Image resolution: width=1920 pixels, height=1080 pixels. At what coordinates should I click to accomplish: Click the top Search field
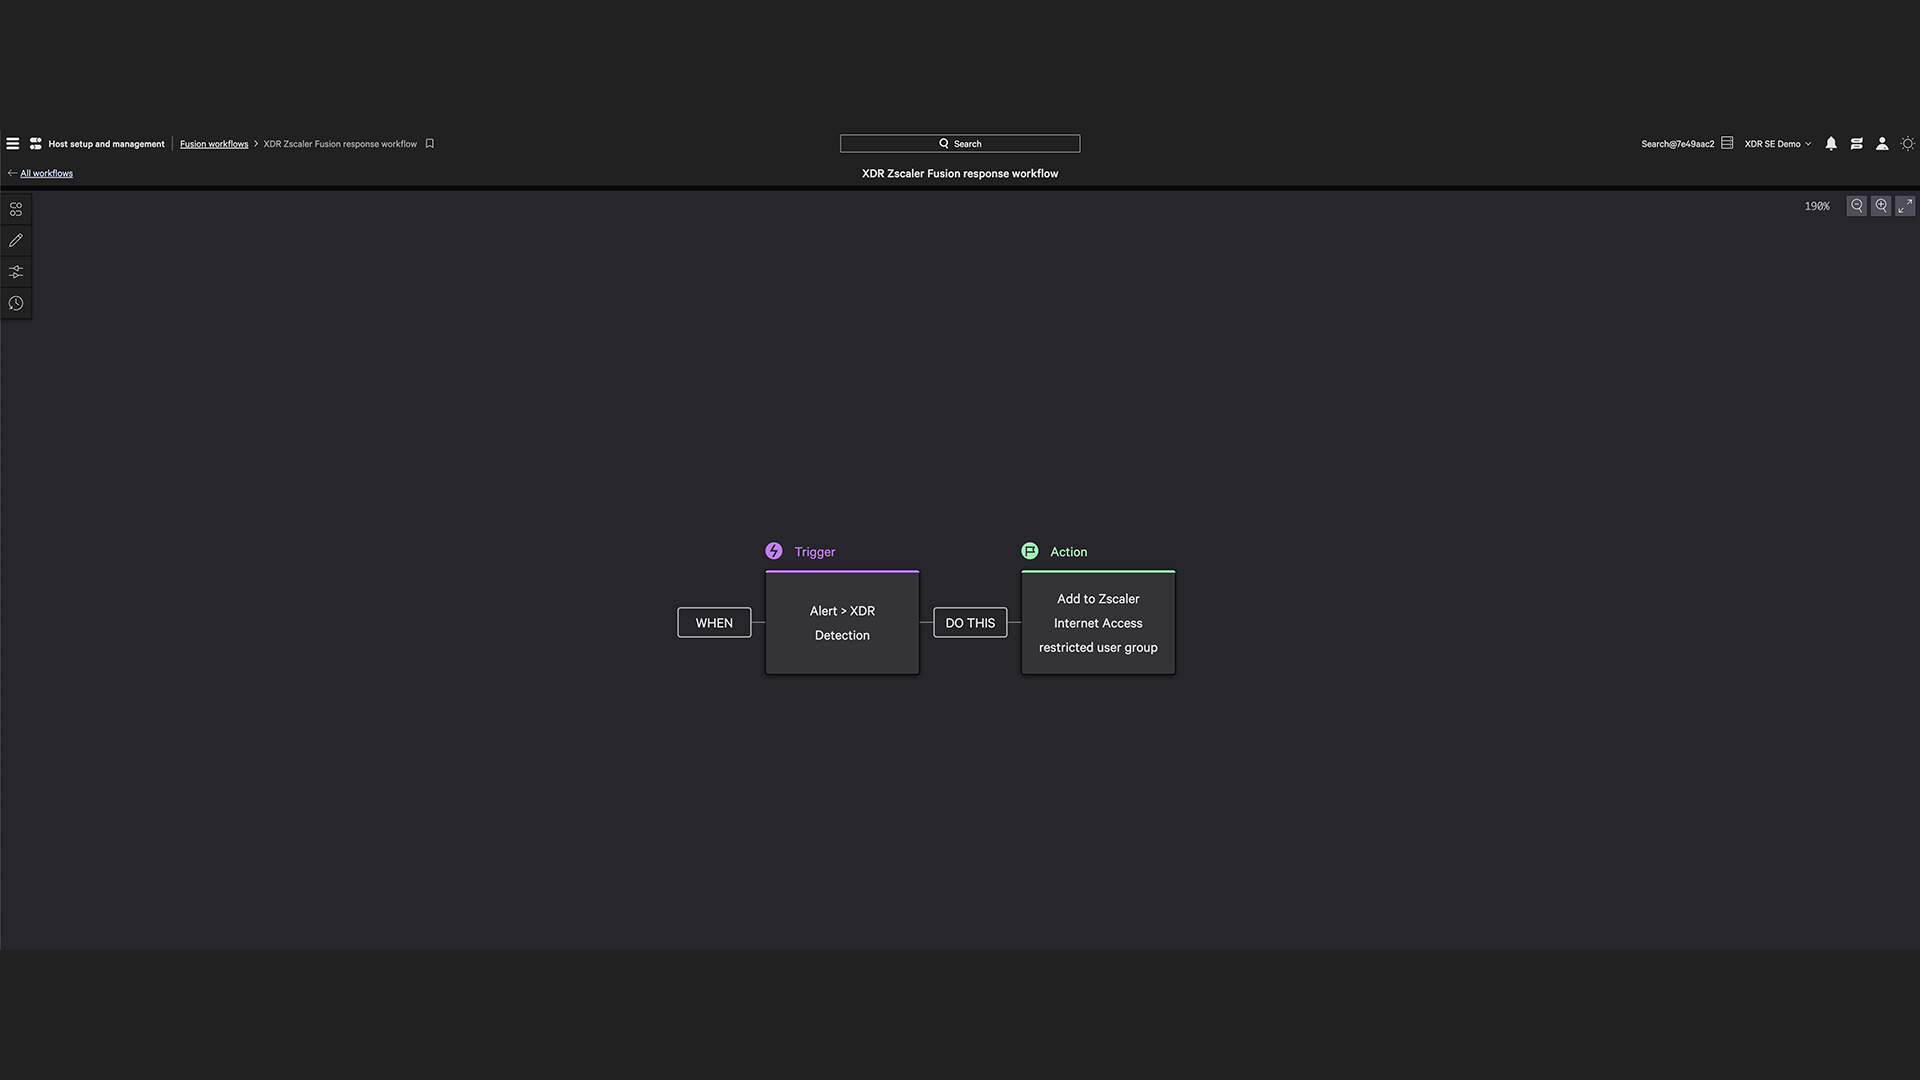tap(960, 144)
